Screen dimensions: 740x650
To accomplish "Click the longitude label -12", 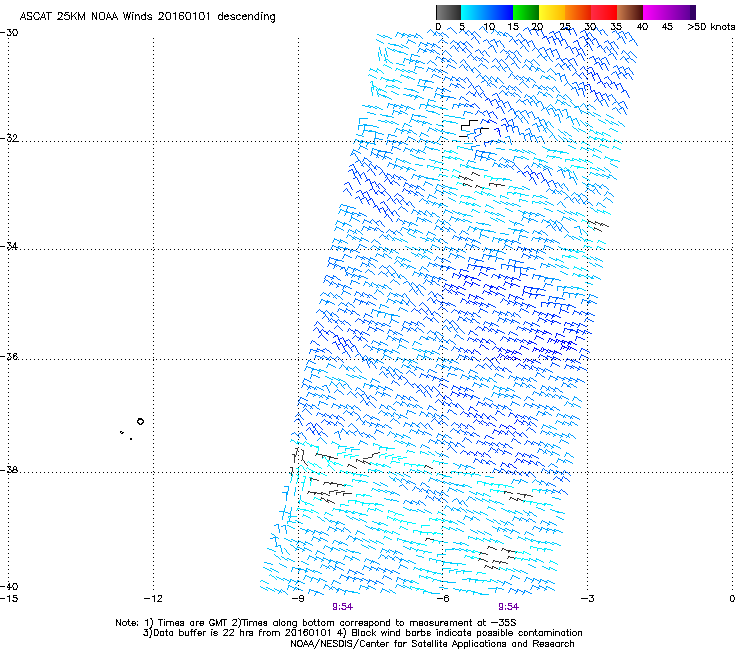I will point(153,599).
